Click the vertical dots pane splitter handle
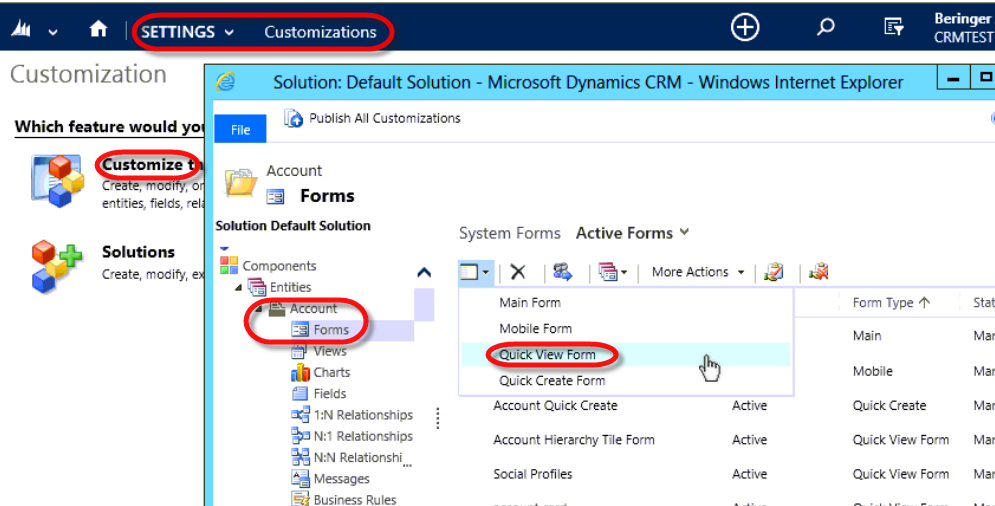Image resolution: width=995 pixels, height=506 pixels. (437, 418)
